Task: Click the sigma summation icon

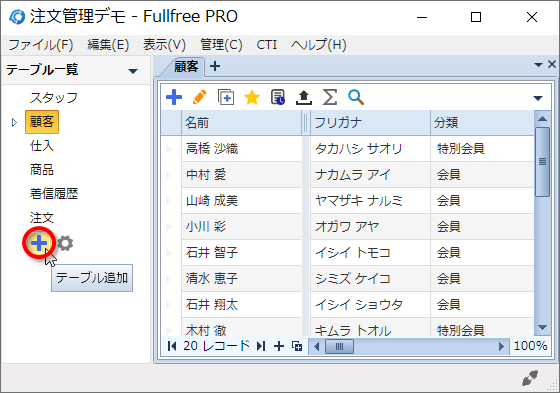Action: point(330,97)
